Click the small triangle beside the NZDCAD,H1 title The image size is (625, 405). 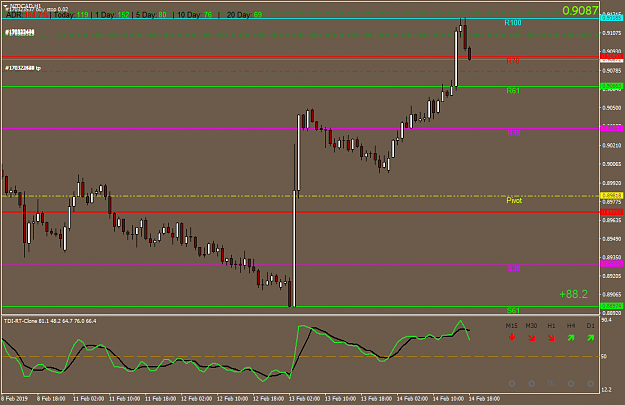click(6, 6)
